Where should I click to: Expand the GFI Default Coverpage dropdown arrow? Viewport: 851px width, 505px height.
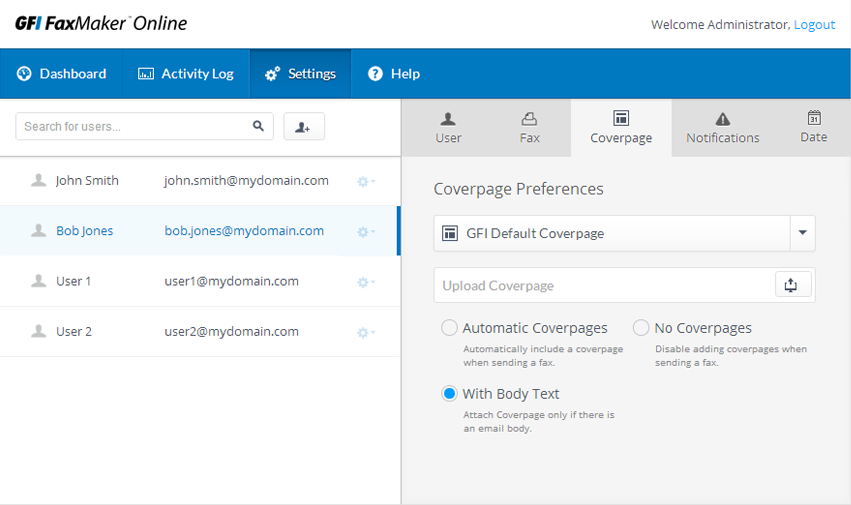tap(802, 233)
